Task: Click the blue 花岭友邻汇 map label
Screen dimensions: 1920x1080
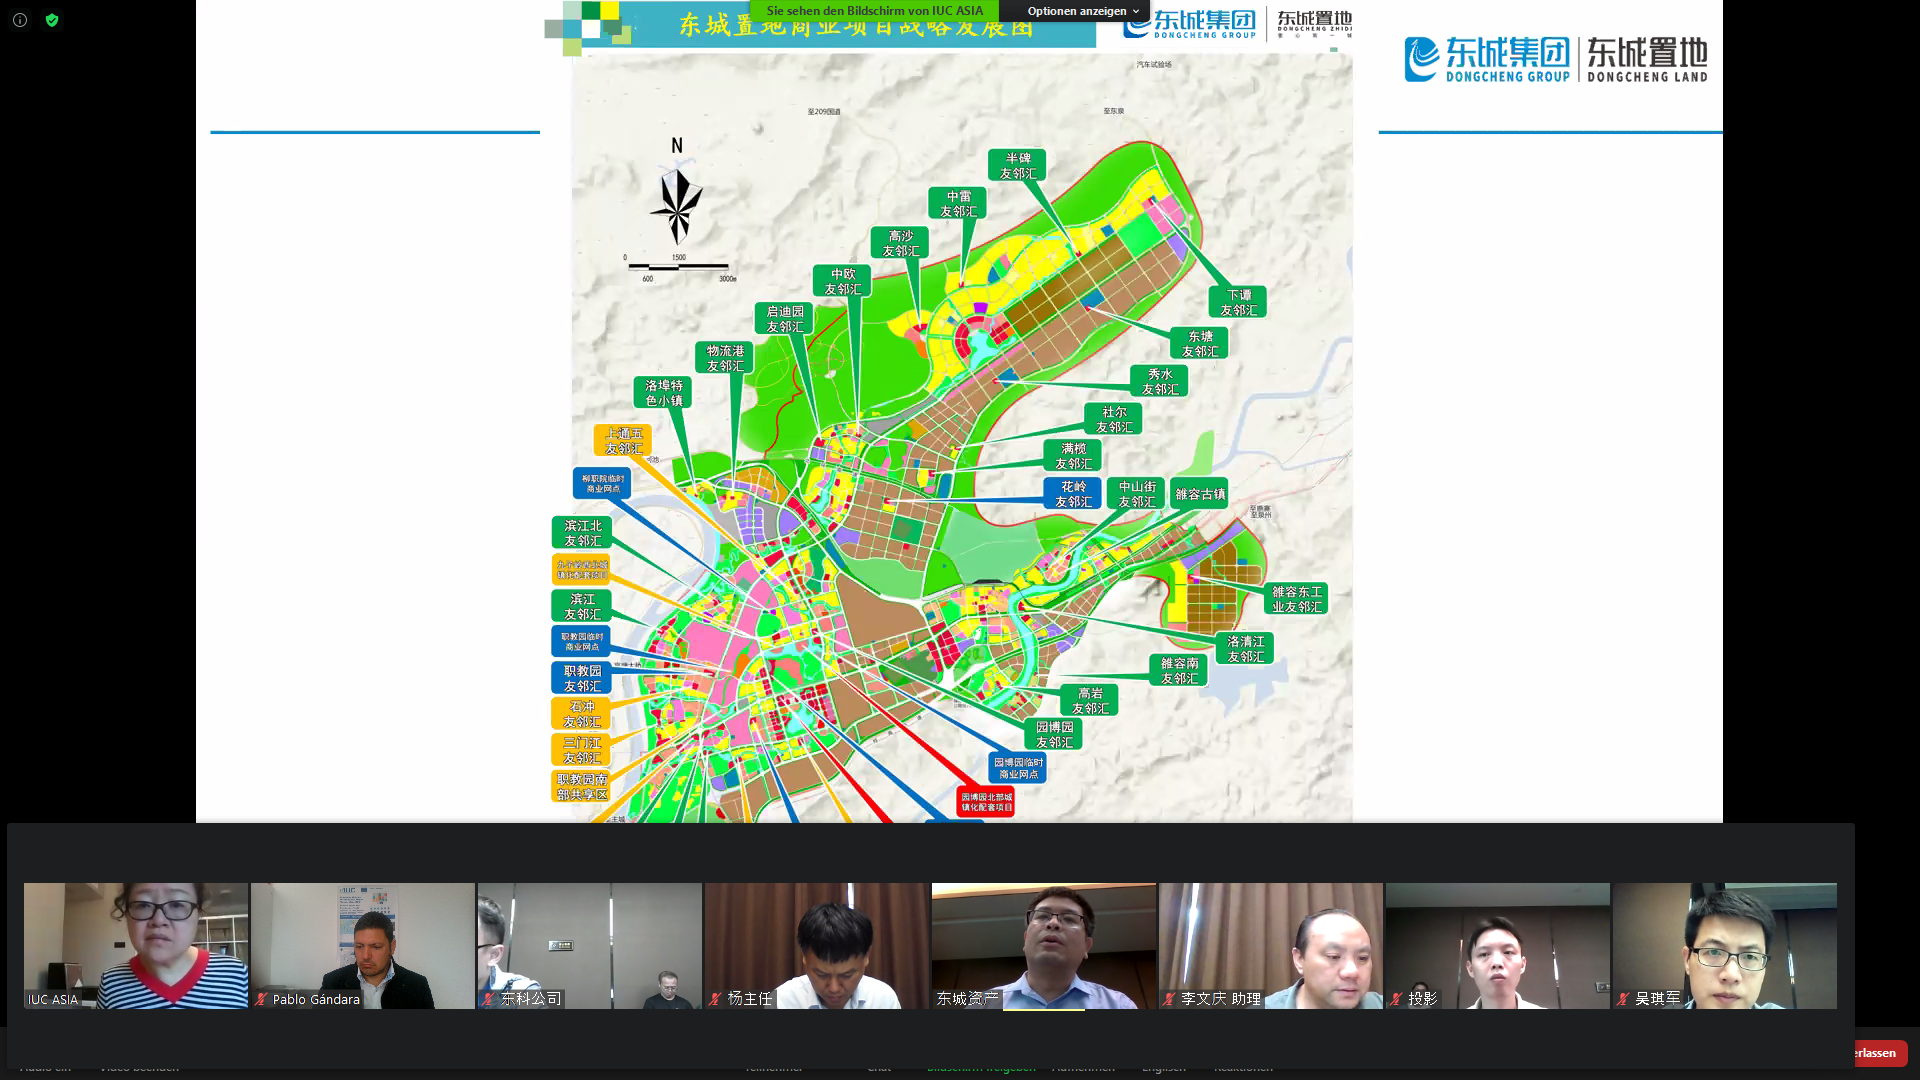Action: pos(1072,494)
